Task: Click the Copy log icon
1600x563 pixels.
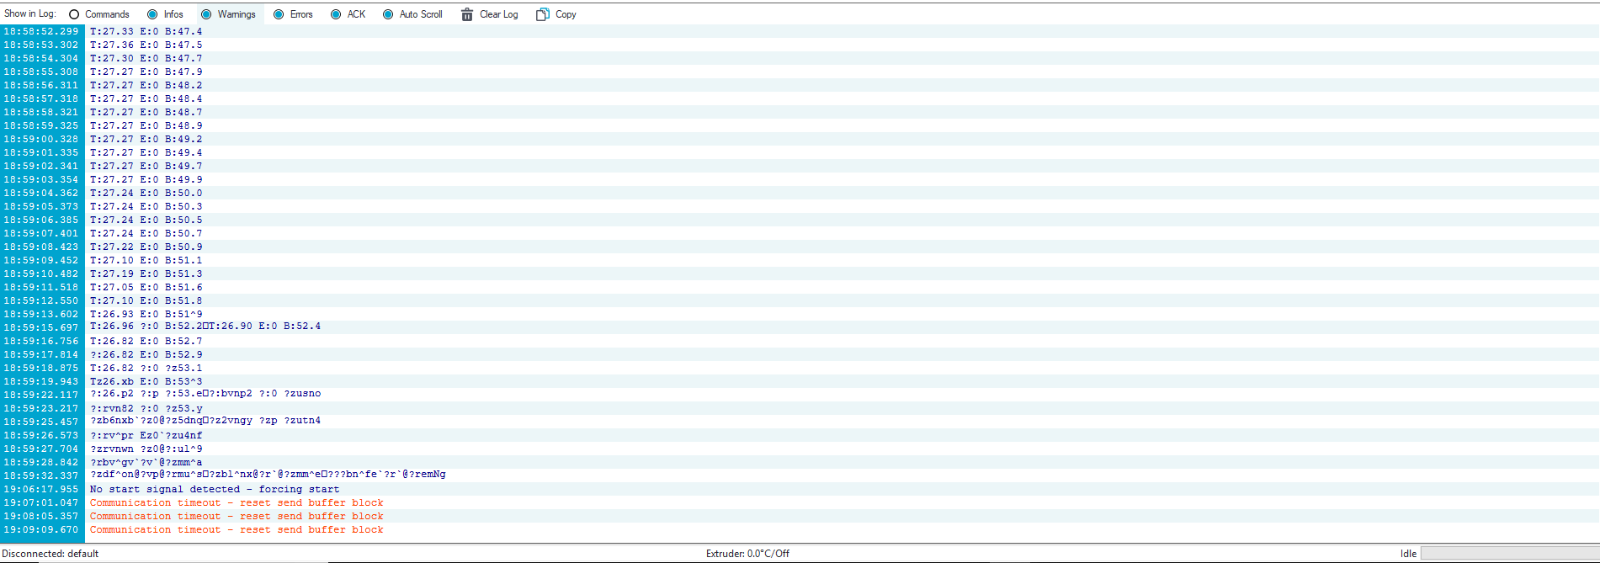Action: [x=543, y=14]
